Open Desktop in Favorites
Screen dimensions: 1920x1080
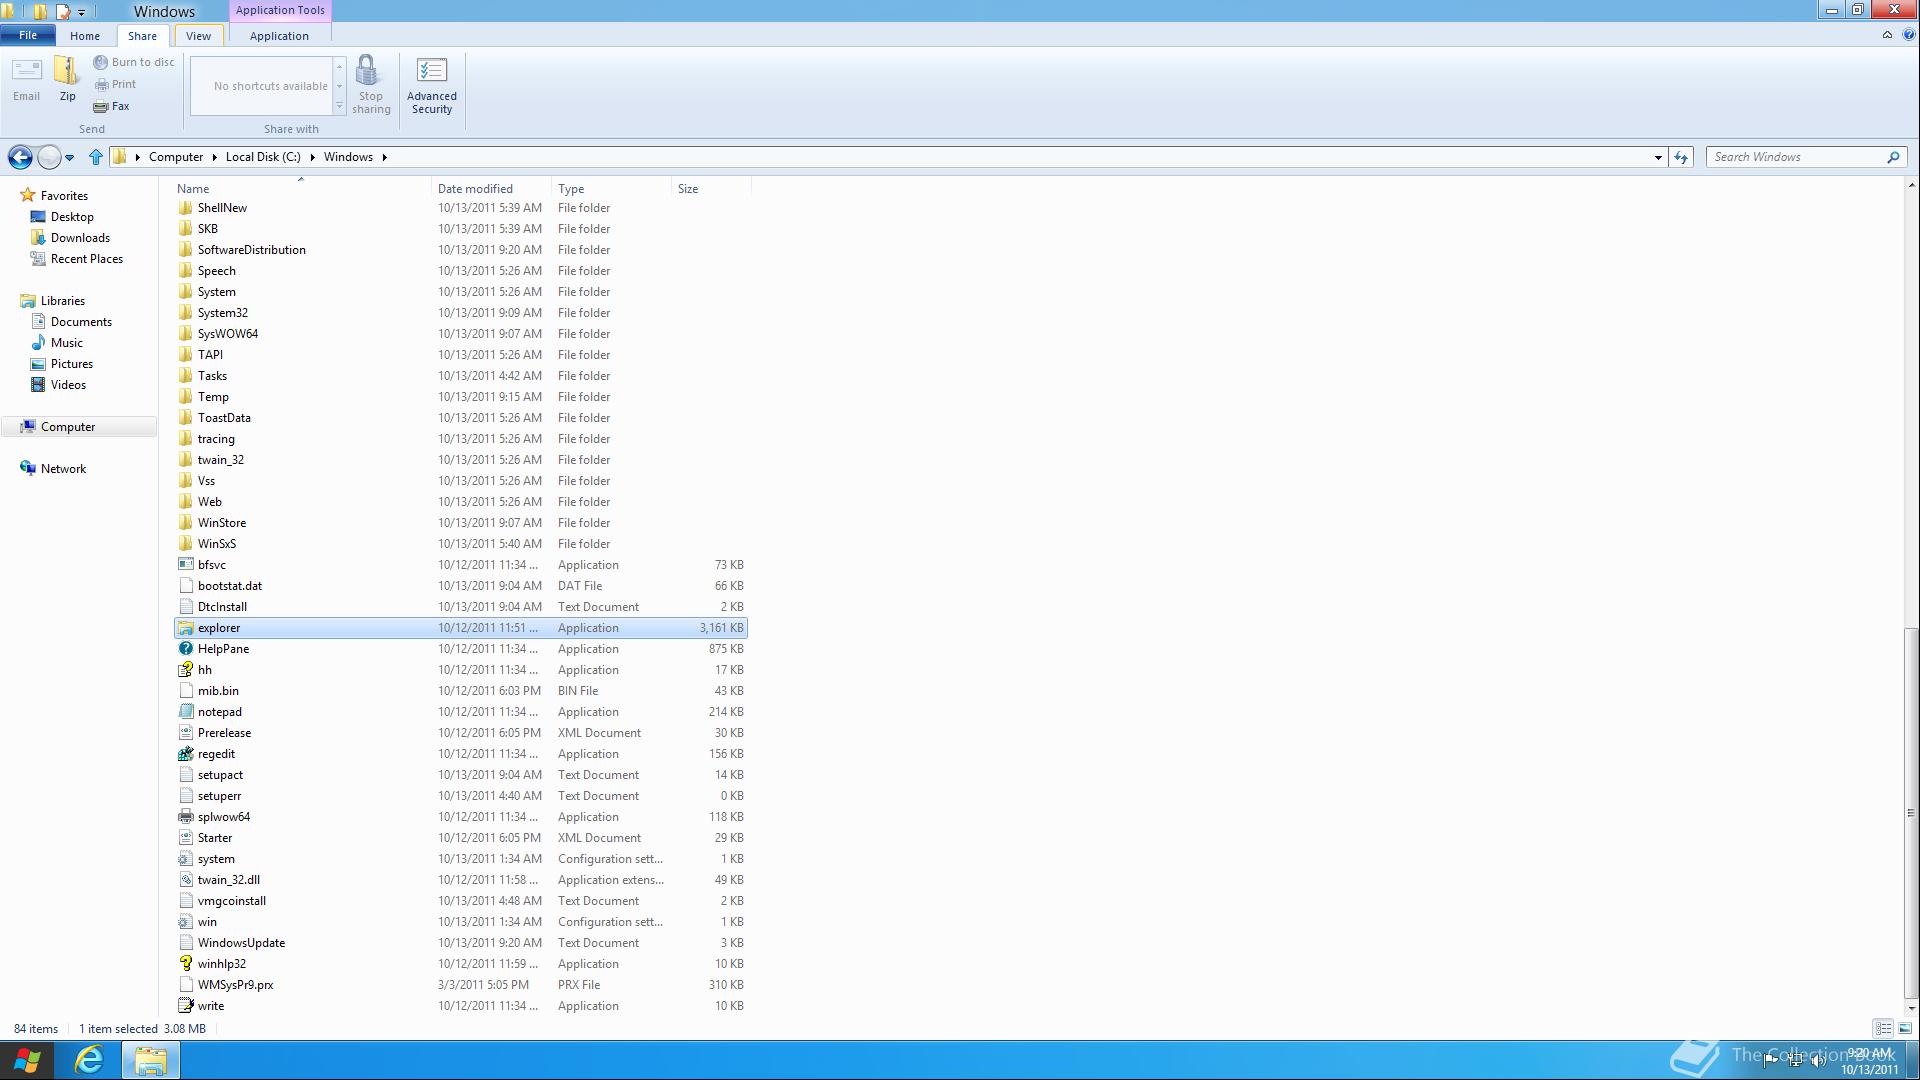coord(72,217)
